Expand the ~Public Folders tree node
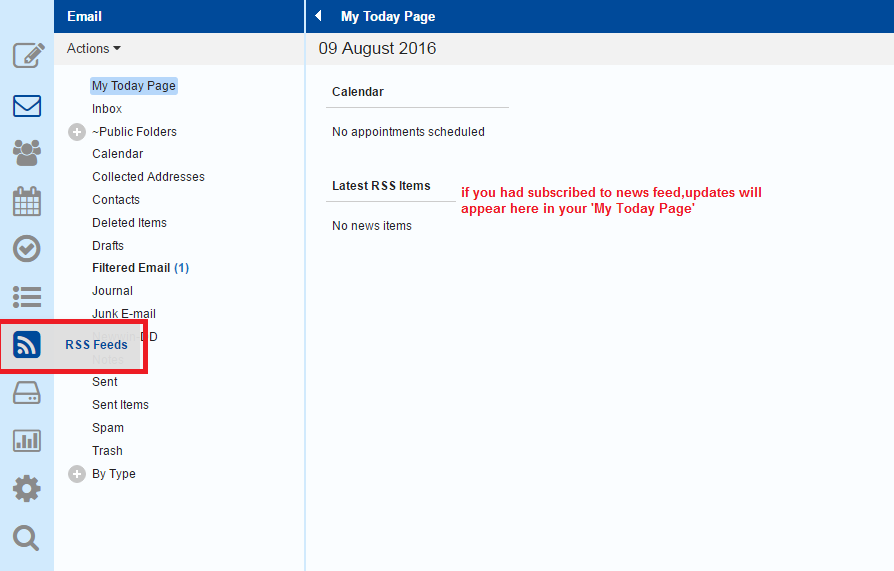The width and height of the screenshot is (894, 571). point(77,132)
